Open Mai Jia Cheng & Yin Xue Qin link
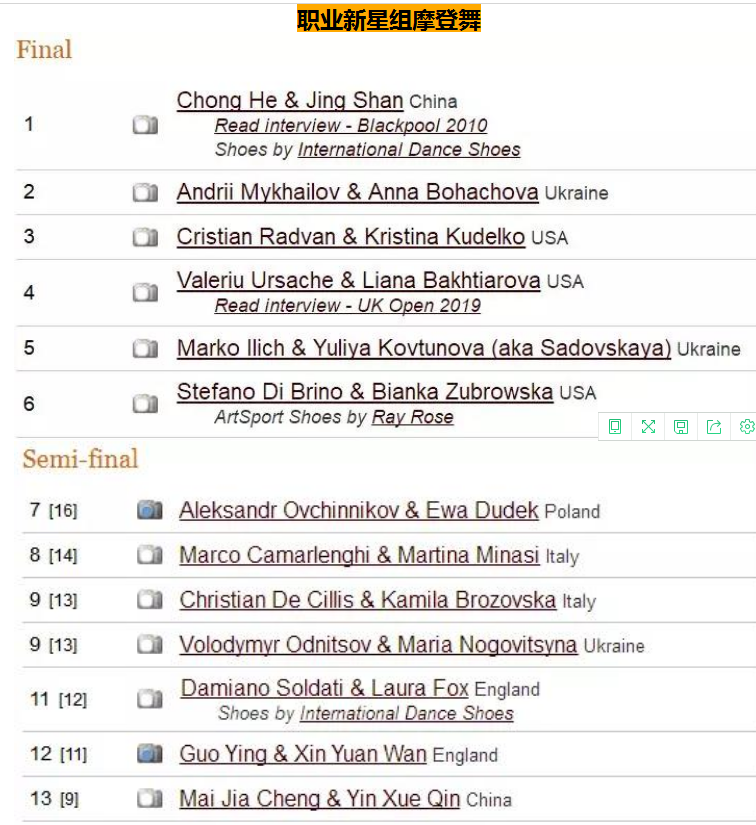The width and height of the screenshot is (756, 825). pos(320,799)
